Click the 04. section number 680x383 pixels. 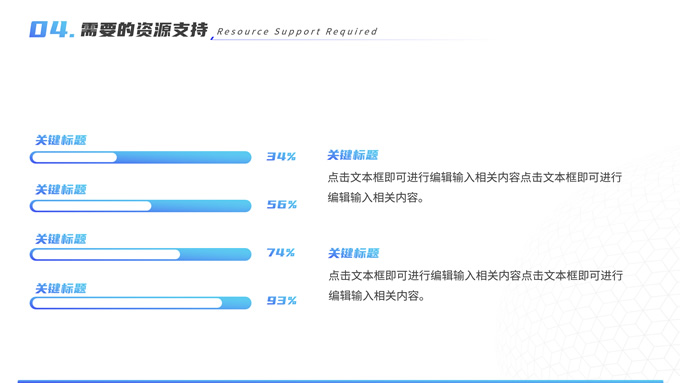click(x=52, y=29)
